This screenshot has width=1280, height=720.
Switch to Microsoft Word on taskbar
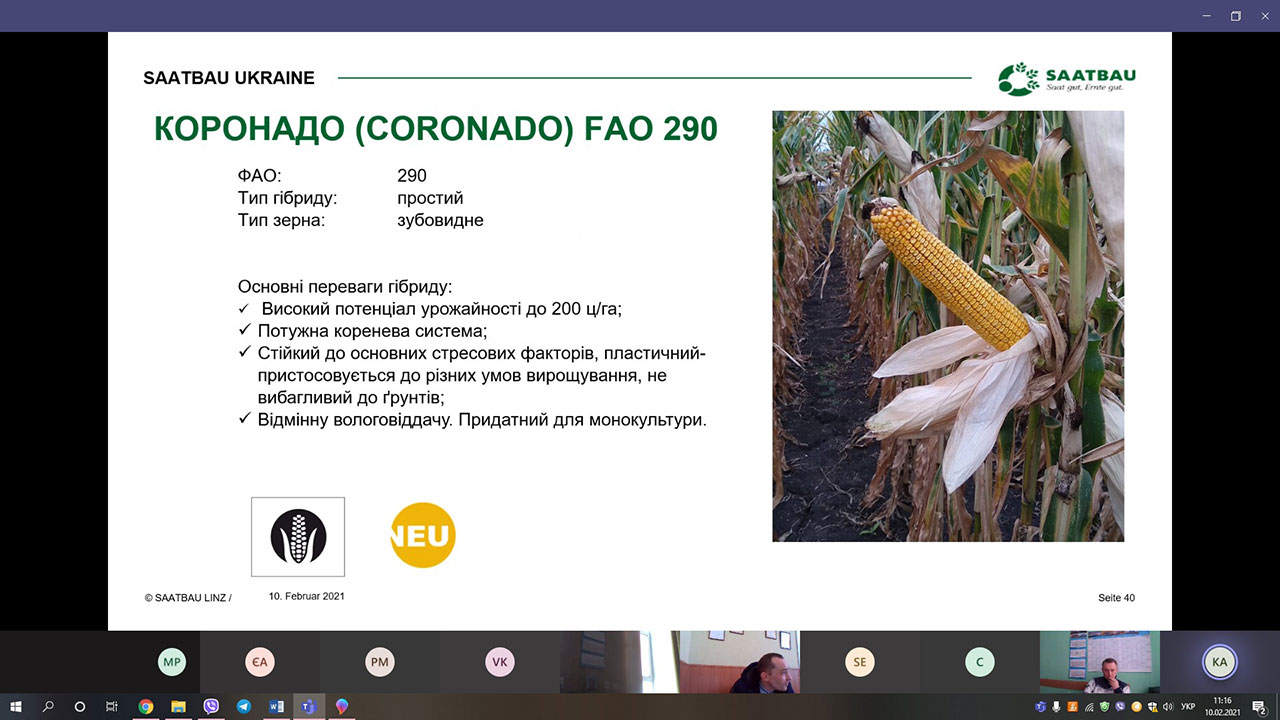click(276, 706)
